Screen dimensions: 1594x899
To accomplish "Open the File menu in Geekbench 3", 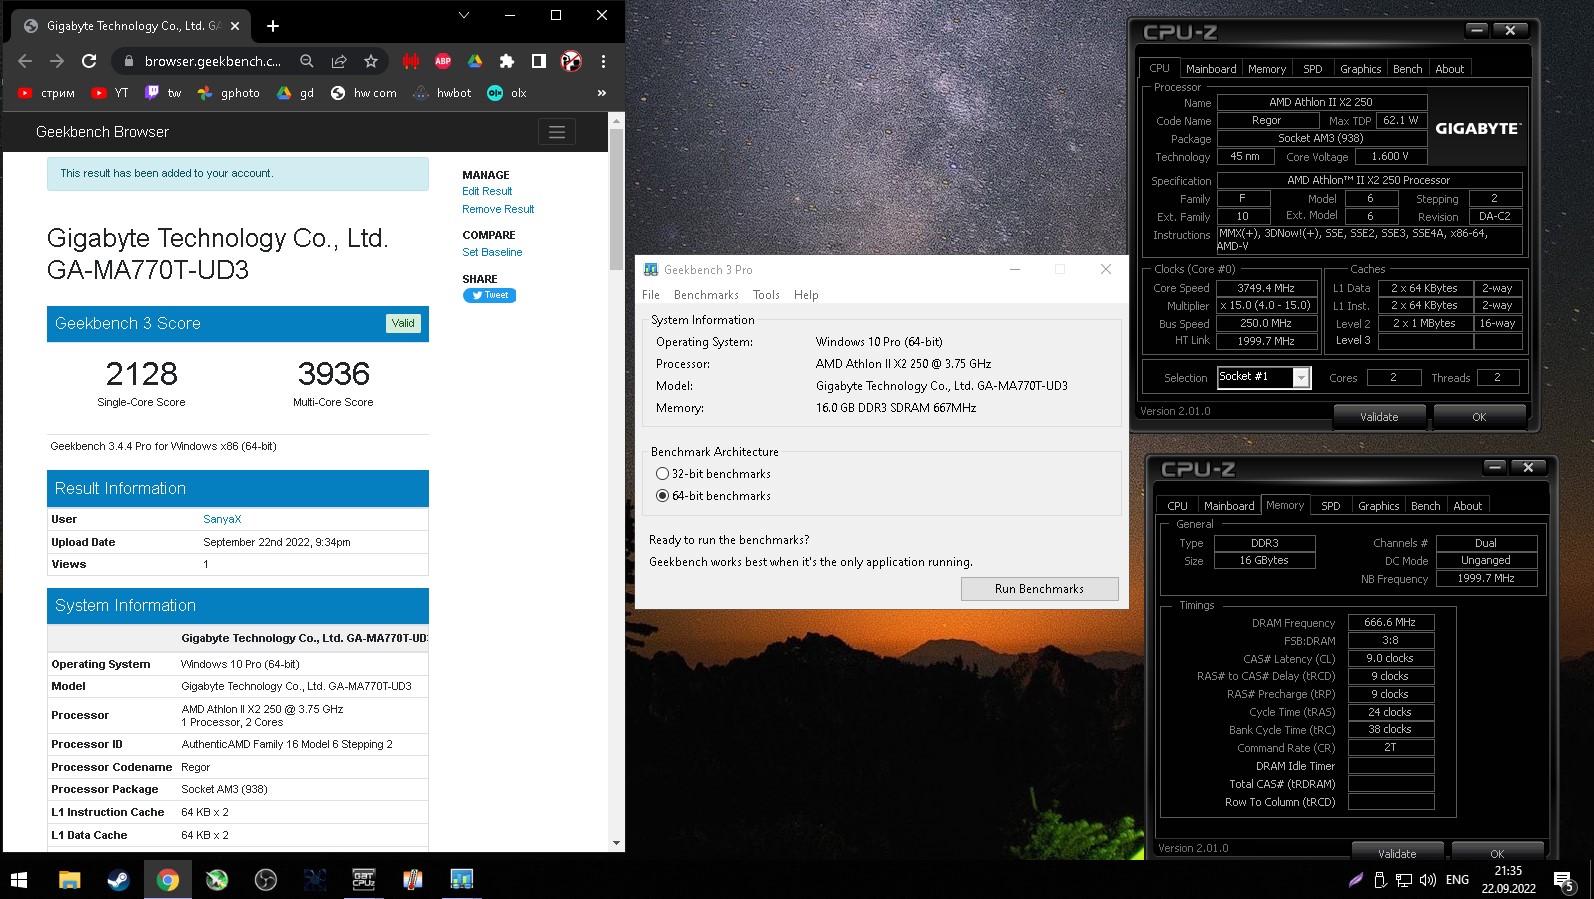I will (x=651, y=295).
